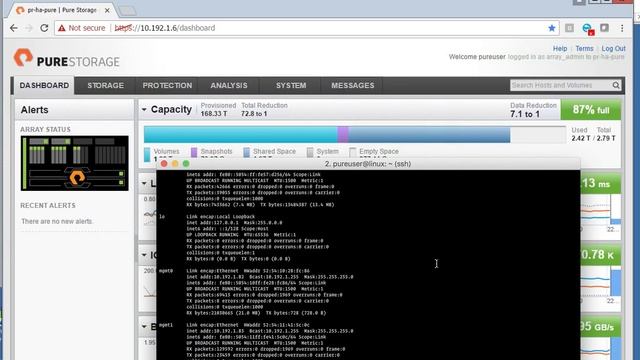Click the Not secure warning icon

62,28
